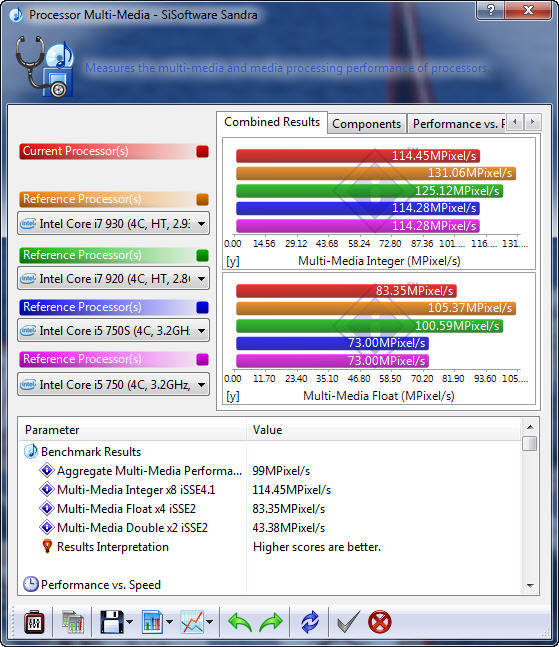
Task: Click Multi-Media Integer (MPixel/s) chart title
Action: (379, 261)
